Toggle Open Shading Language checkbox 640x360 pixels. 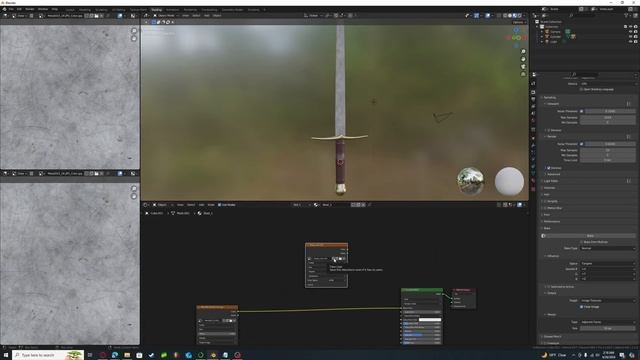point(582,89)
